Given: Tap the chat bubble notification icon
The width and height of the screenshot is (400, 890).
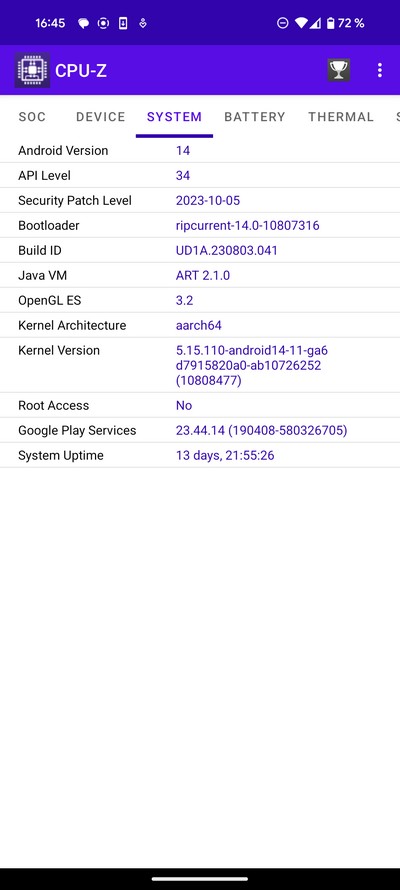Looking at the screenshot, I should click(x=83, y=24).
